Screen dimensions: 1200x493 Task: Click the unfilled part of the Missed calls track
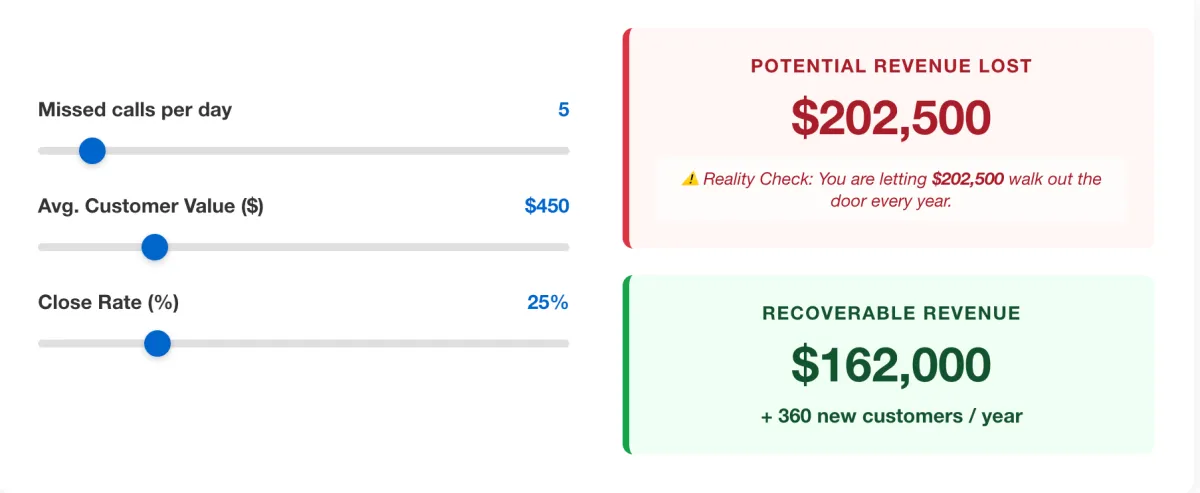click(x=350, y=151)
